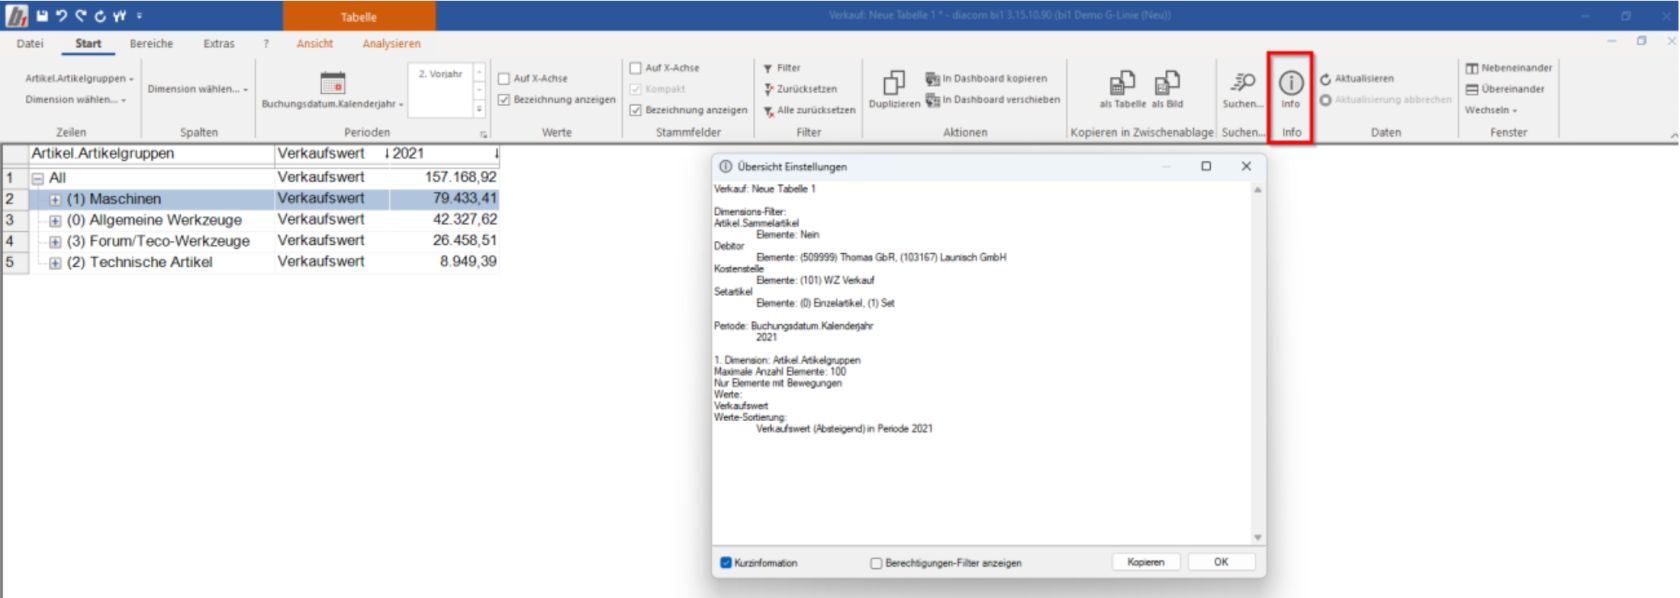Click the refresh icon in quick access toolbar
The image size is (1680, 598).
[x=100, y=15]
